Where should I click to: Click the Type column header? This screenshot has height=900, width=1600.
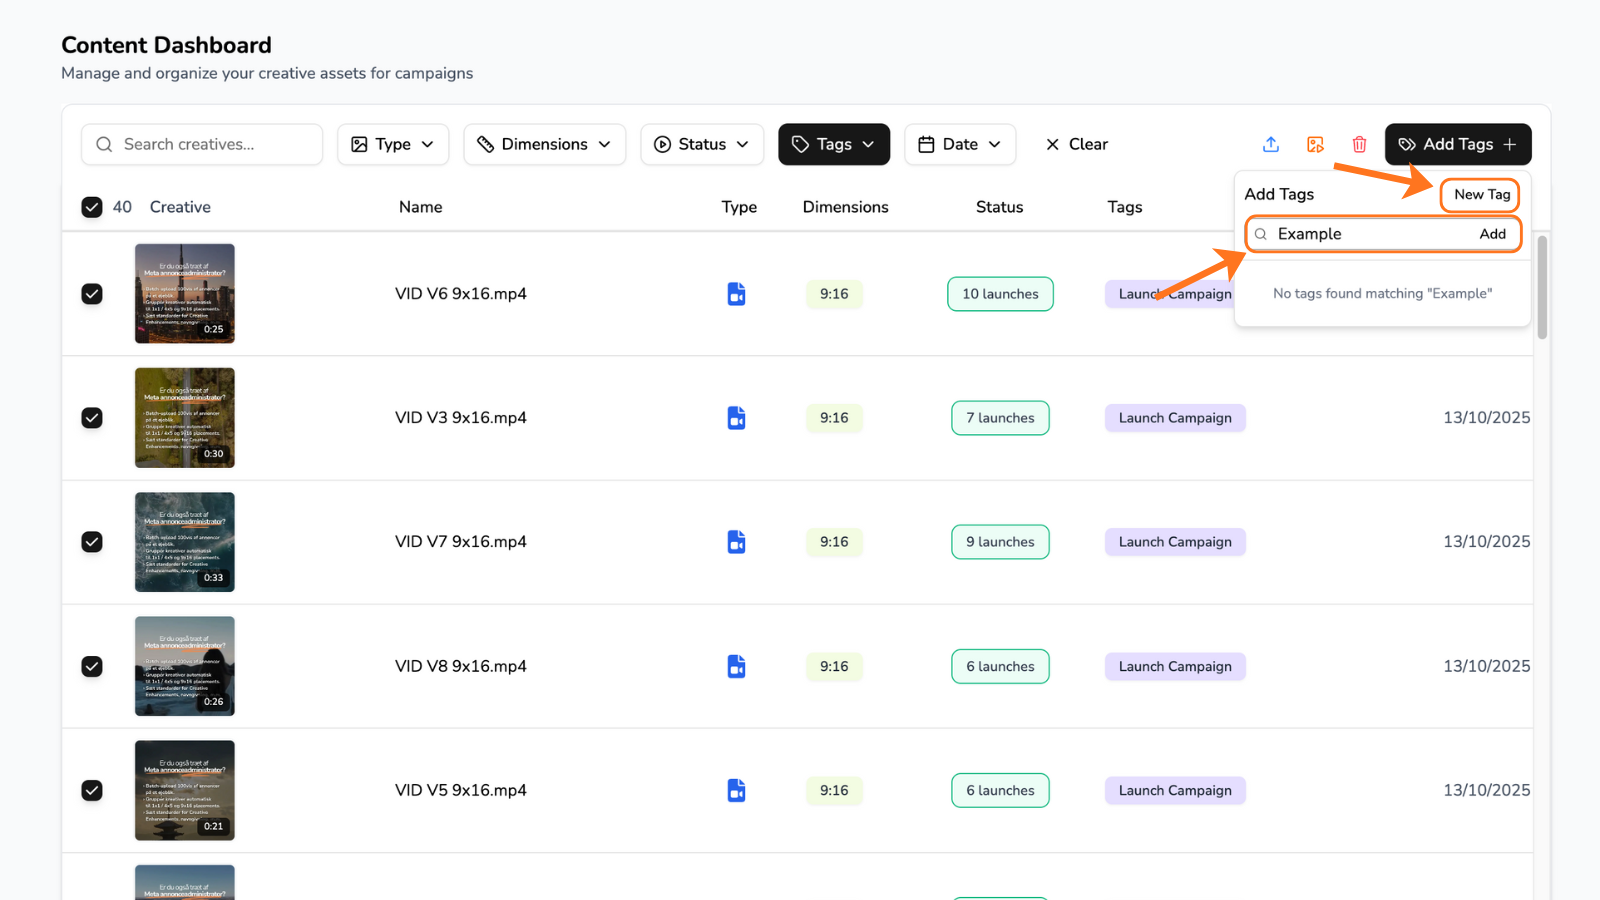[739, 207]
